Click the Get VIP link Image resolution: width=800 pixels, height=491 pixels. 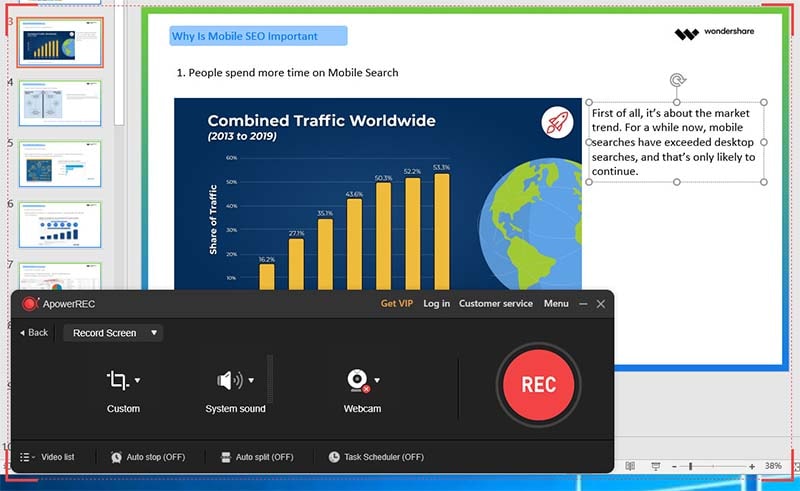point(396,303)
